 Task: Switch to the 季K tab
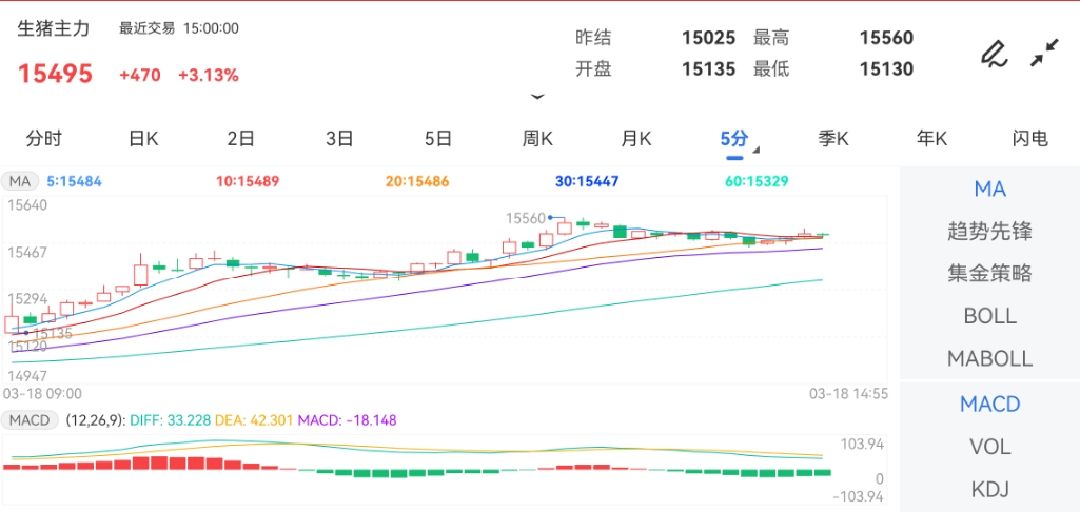pyautogui.click(x=833, y=139)
